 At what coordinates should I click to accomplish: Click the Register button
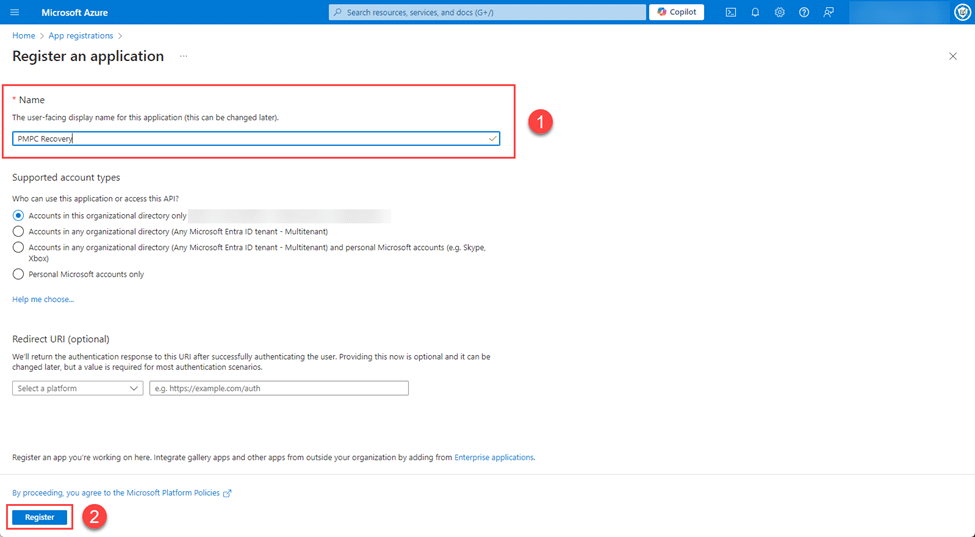click(40, 517)
